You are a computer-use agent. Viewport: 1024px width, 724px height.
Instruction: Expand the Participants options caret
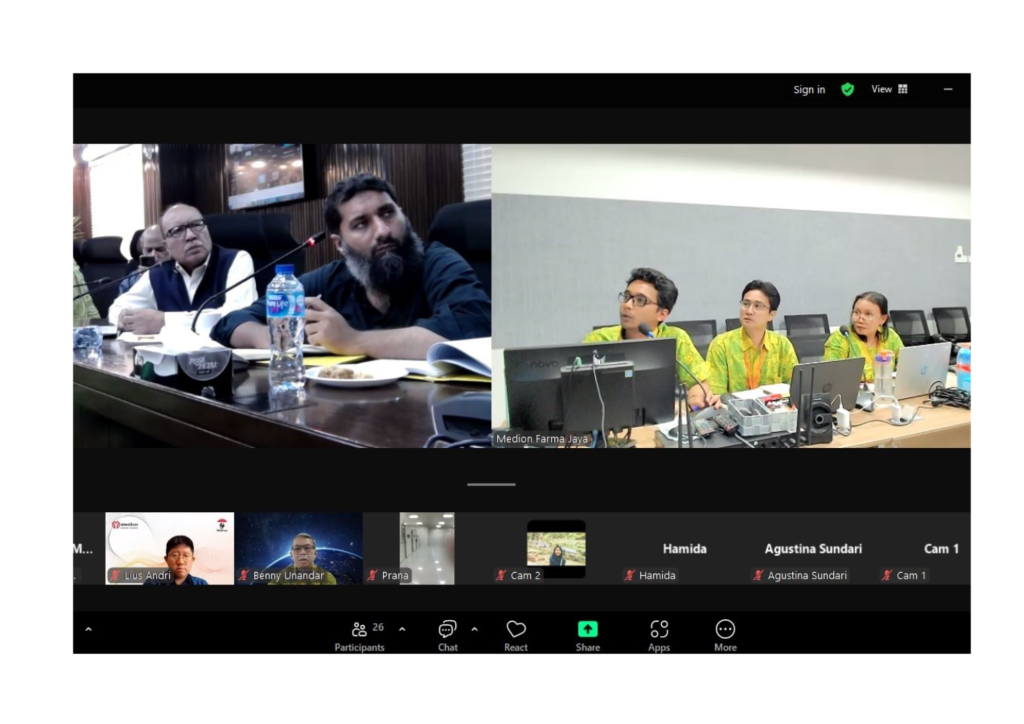click(402, 629)
